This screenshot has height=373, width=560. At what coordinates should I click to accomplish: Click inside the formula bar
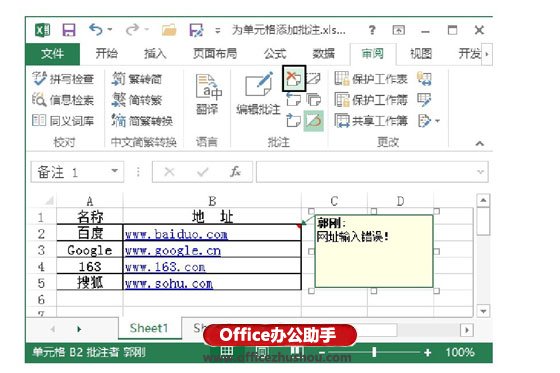[366, 172]
